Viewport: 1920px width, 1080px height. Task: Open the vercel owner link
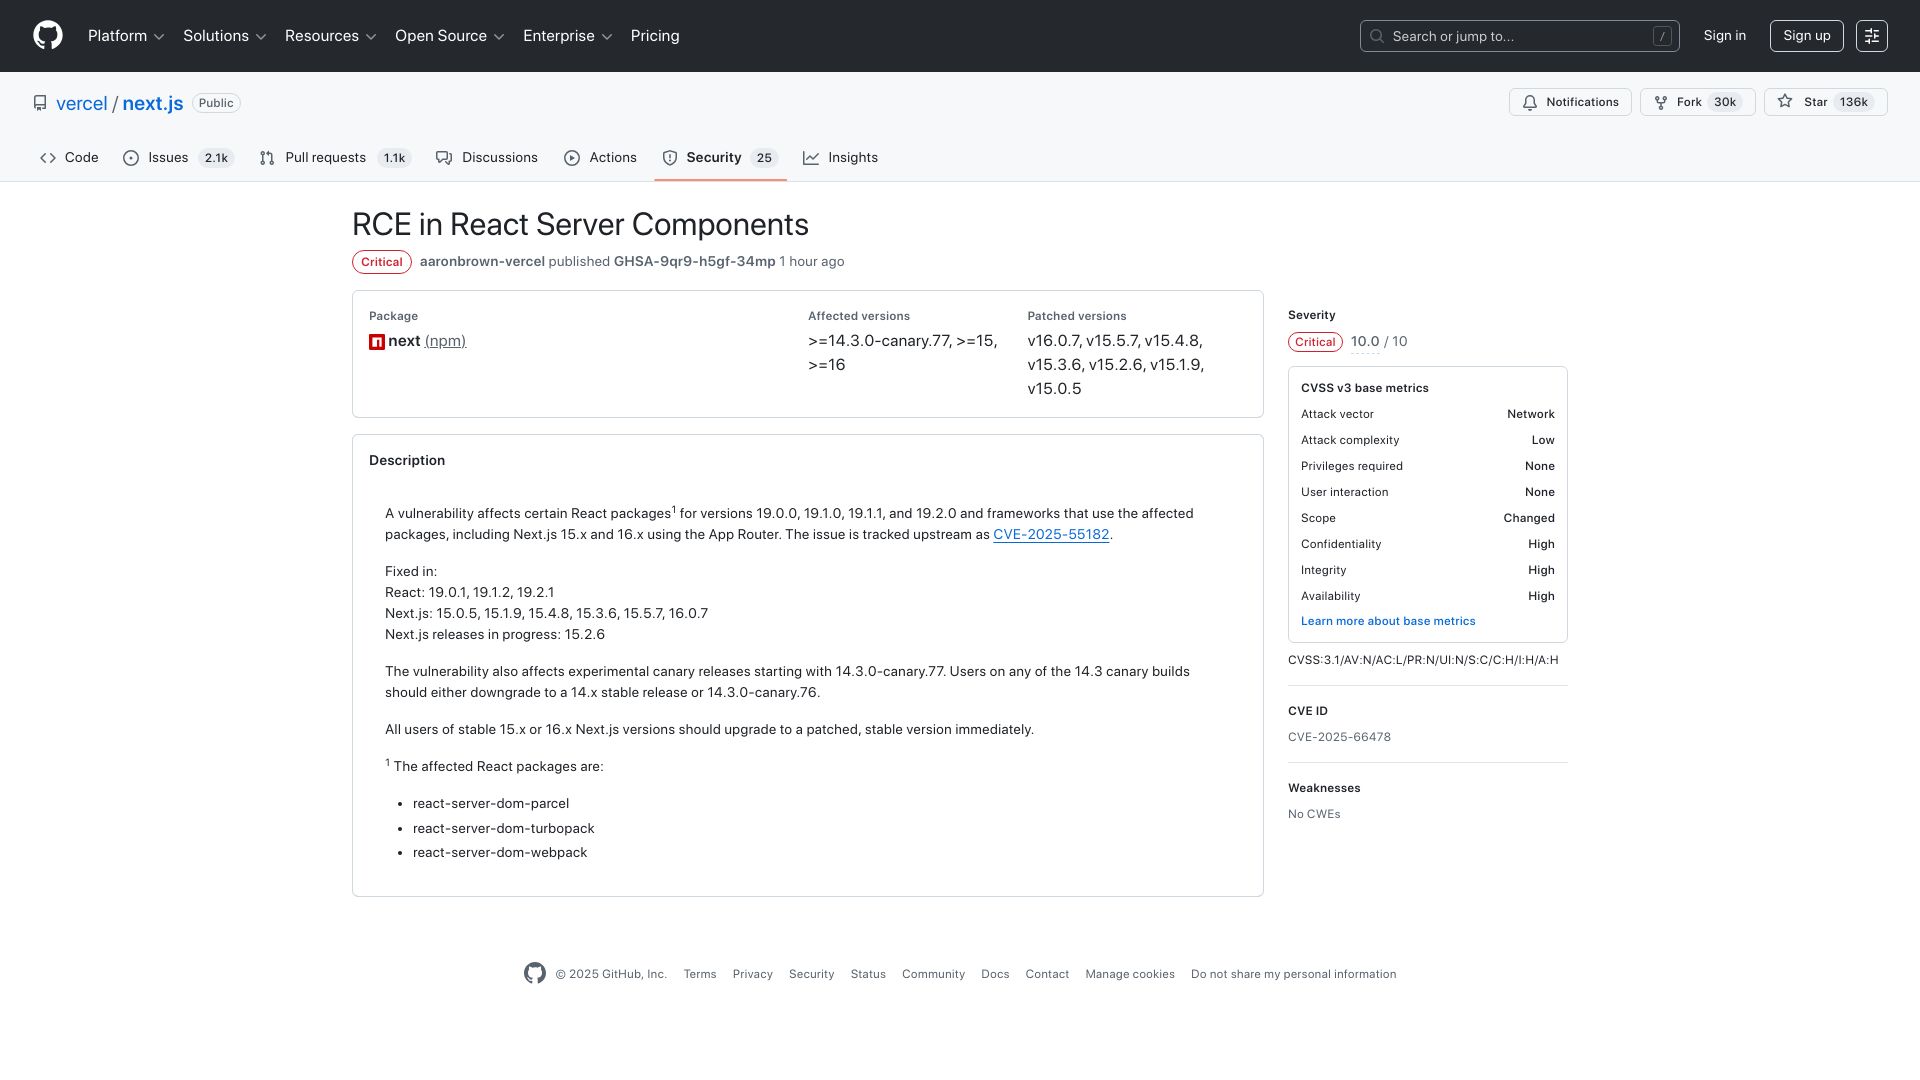tap(81, 104)
